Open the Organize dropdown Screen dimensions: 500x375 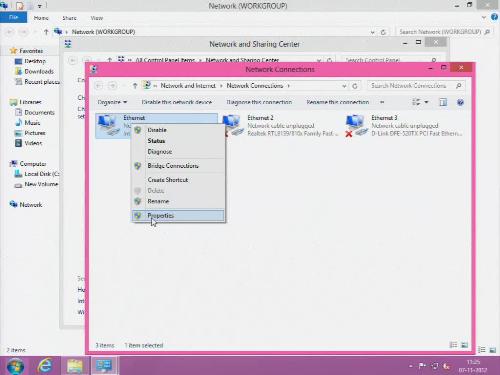112,102
